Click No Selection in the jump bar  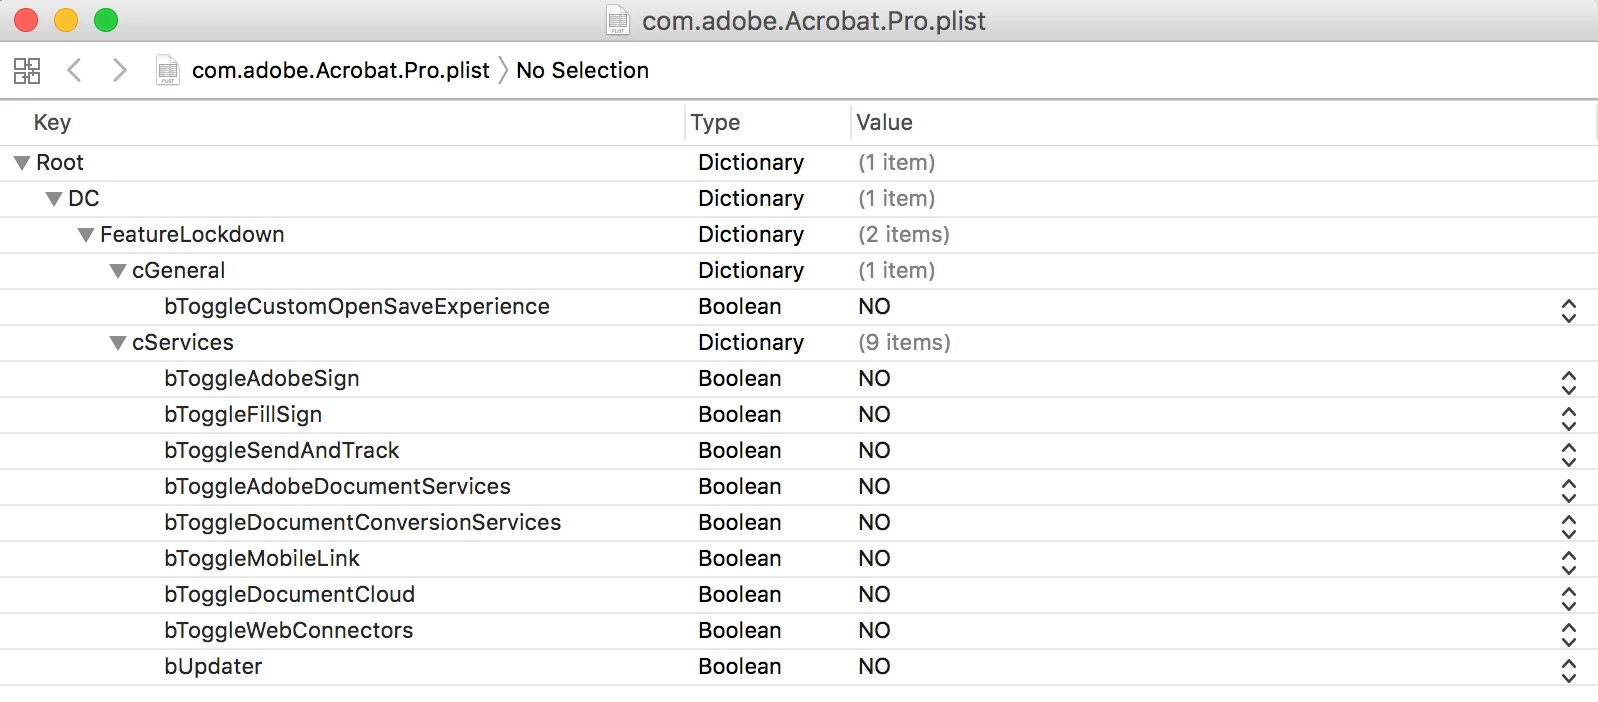coord(582,70)
